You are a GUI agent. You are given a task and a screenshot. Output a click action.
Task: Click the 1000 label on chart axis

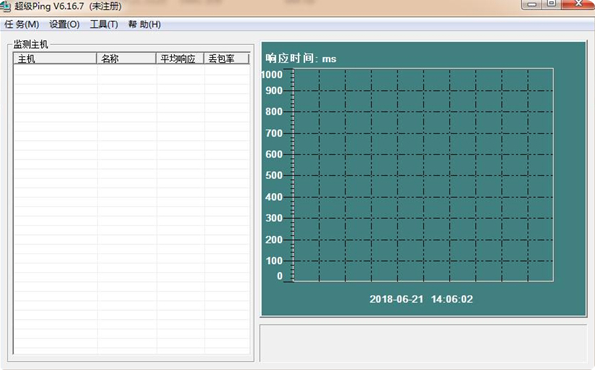tap(272, 75)
